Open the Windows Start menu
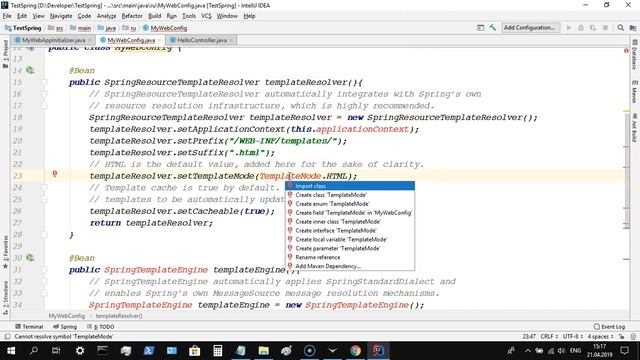This screenshot has width=640, height=360. click(x=11, y=351)
